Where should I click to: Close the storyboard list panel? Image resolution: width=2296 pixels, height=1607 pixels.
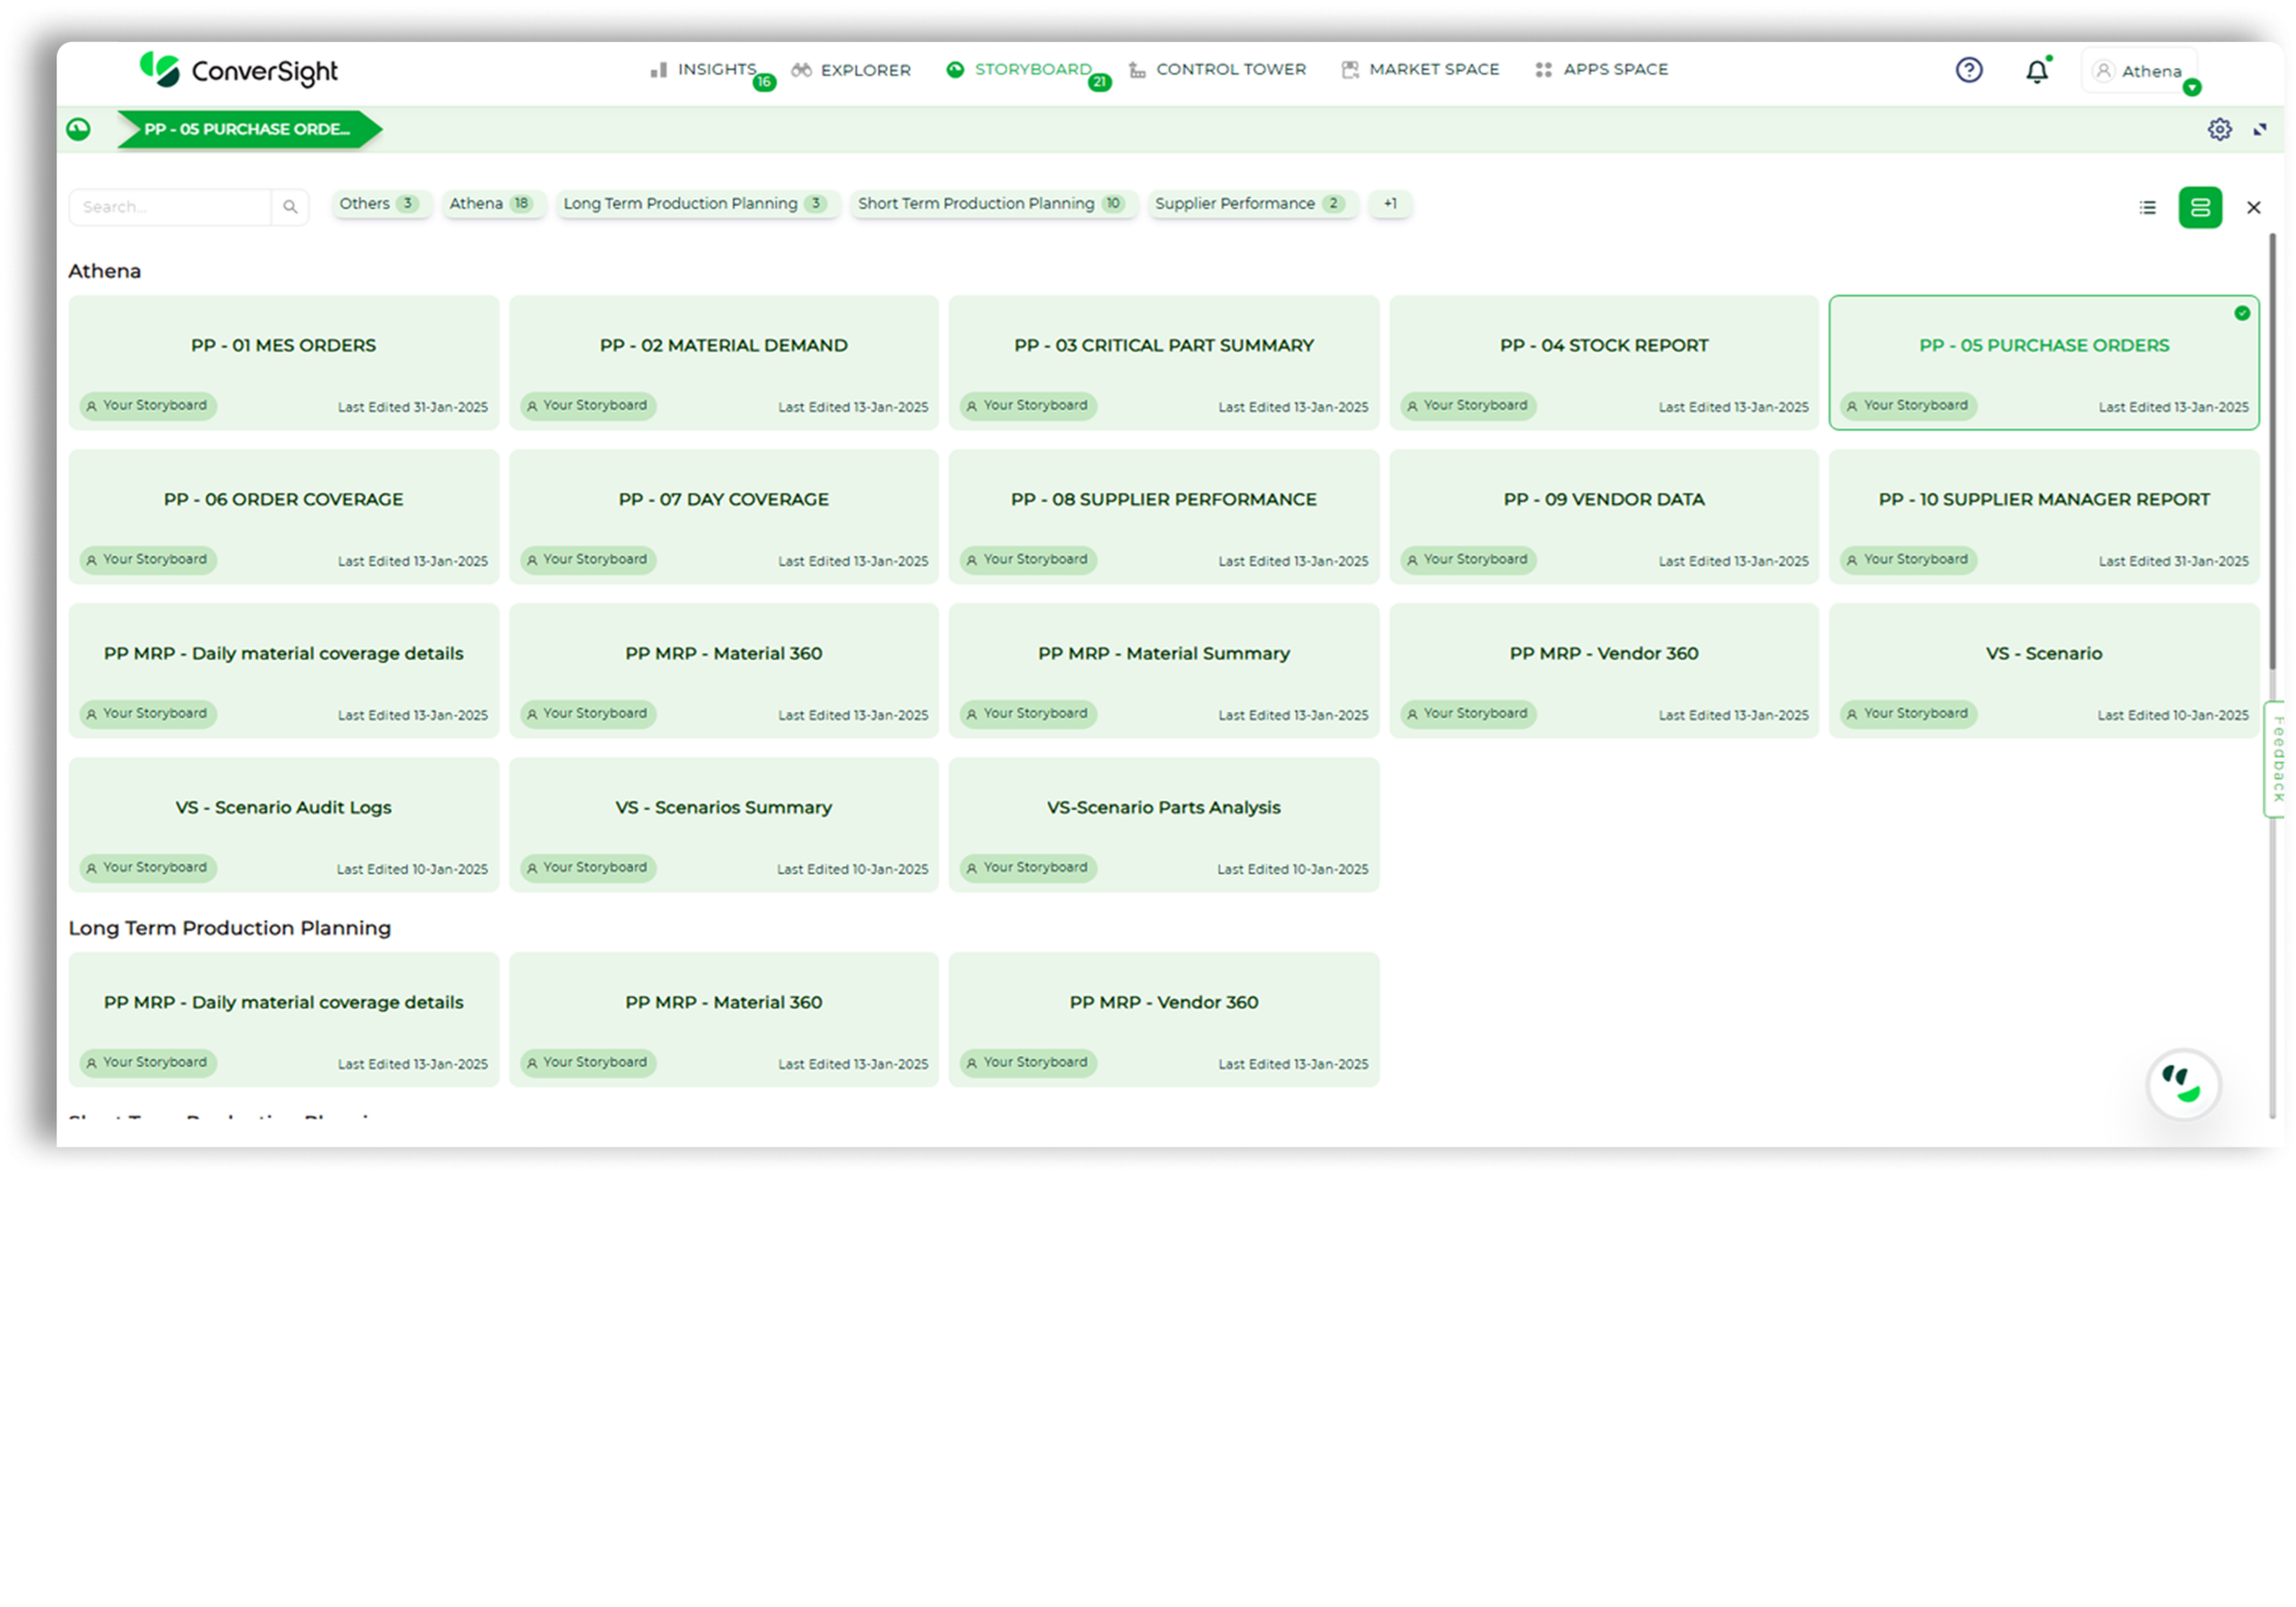[2253, 207]
